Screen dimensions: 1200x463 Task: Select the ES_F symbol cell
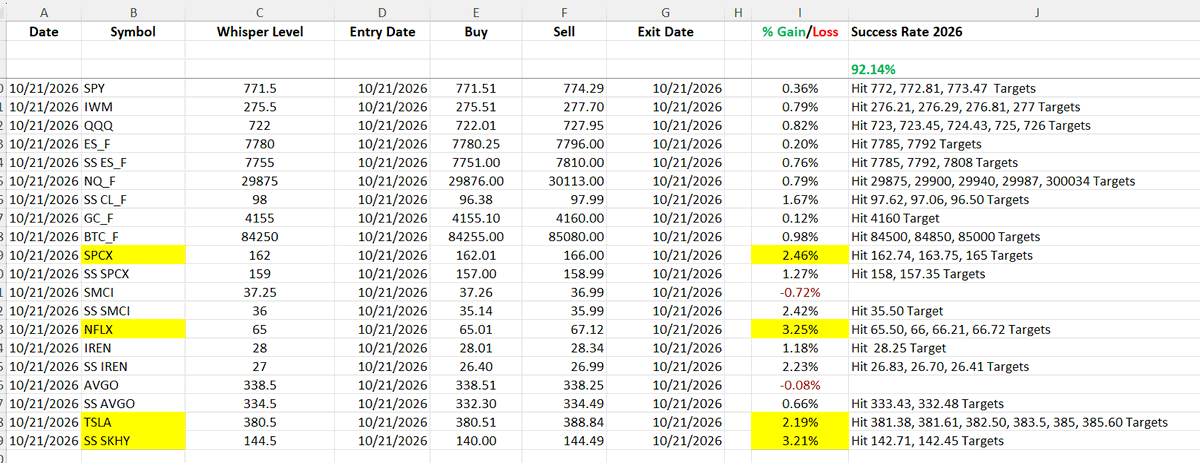tap(134, 144)
